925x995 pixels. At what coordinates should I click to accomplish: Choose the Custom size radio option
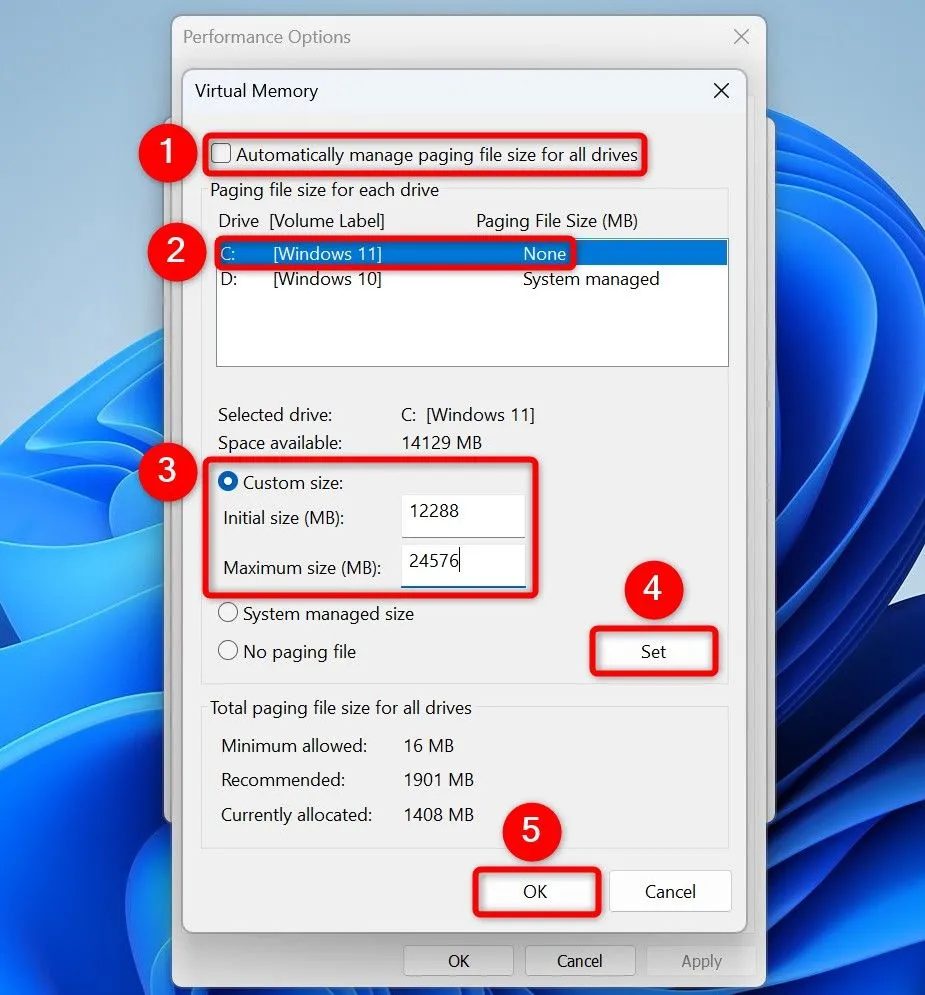[228, 483]
